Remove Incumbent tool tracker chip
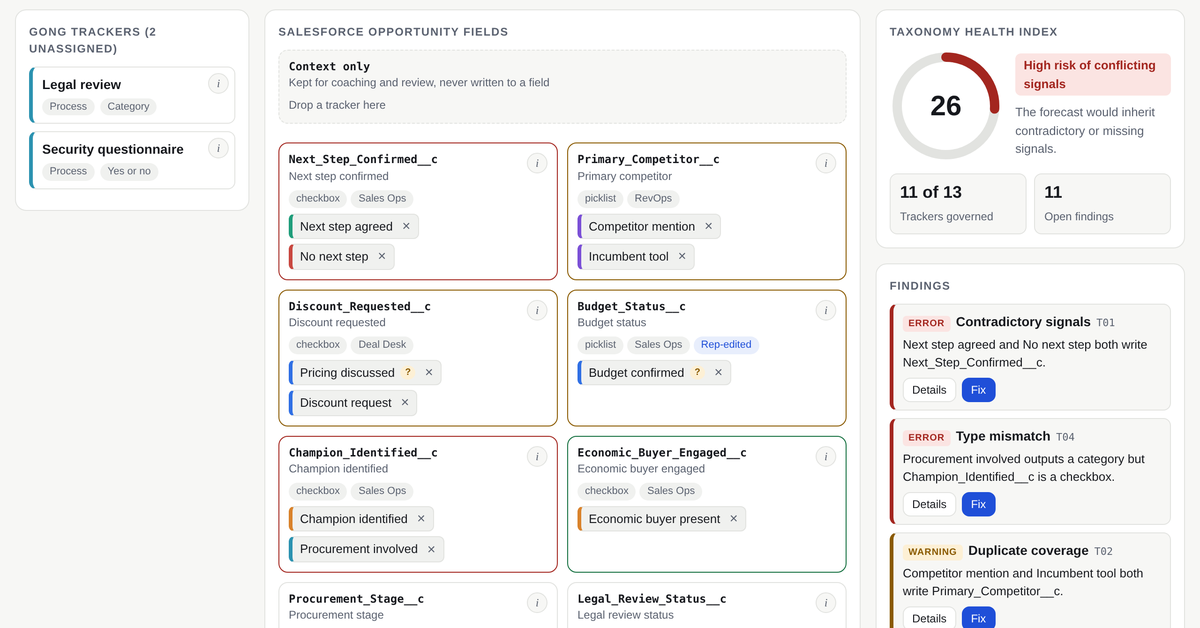The image size is (1200, 628). pyautogui.click(x=682, y=256)
